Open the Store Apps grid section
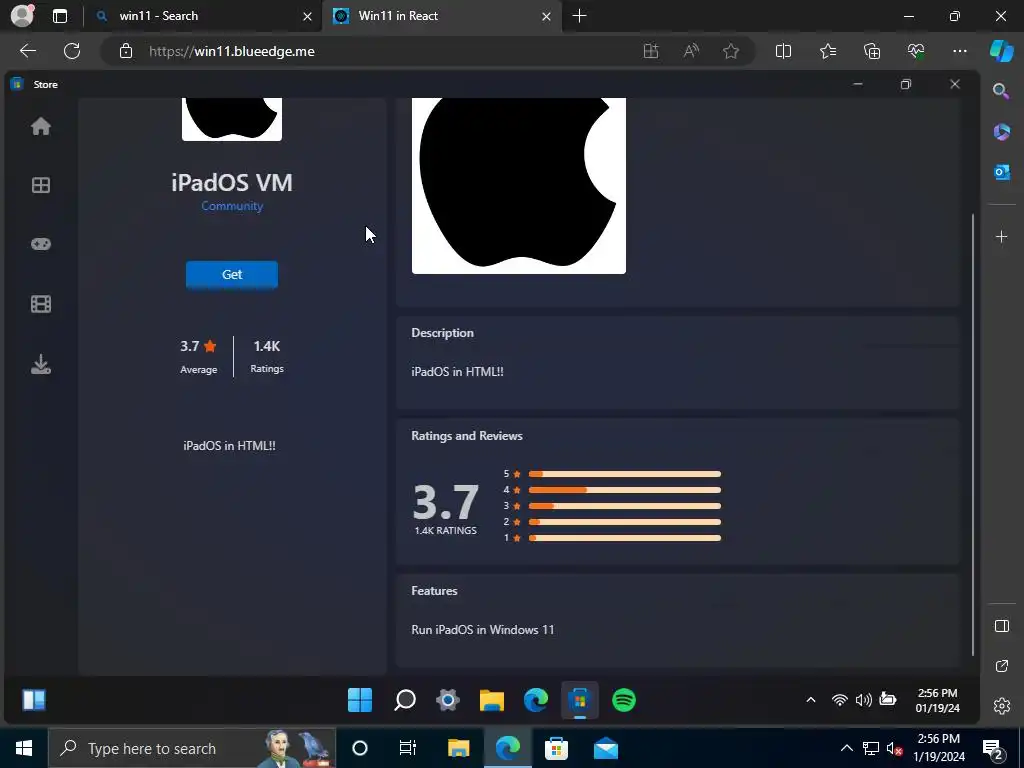Viewport: 1024px width, 768px height. click(x=40, y=185)
